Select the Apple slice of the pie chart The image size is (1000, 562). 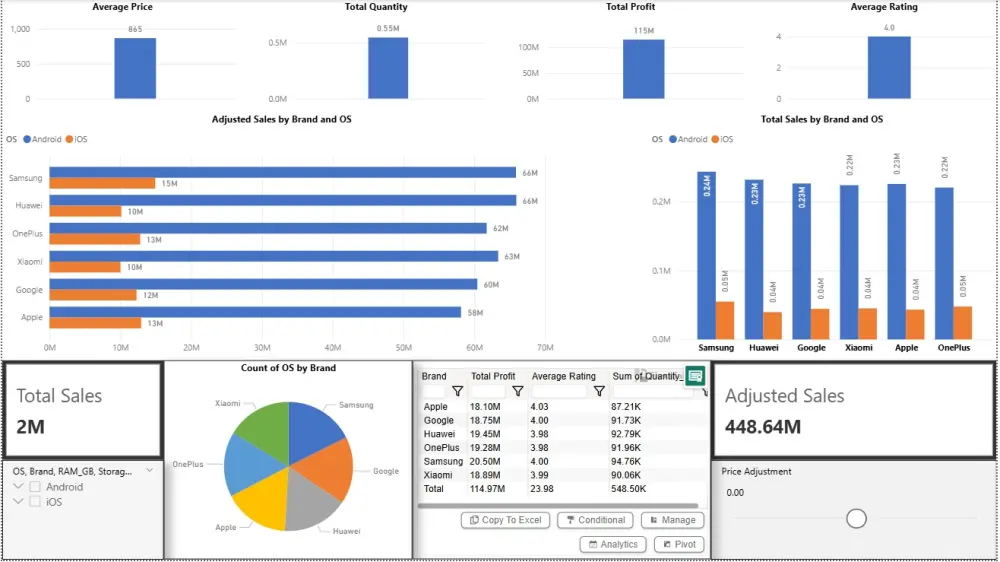pyautogui.click(x=263, y=503)
